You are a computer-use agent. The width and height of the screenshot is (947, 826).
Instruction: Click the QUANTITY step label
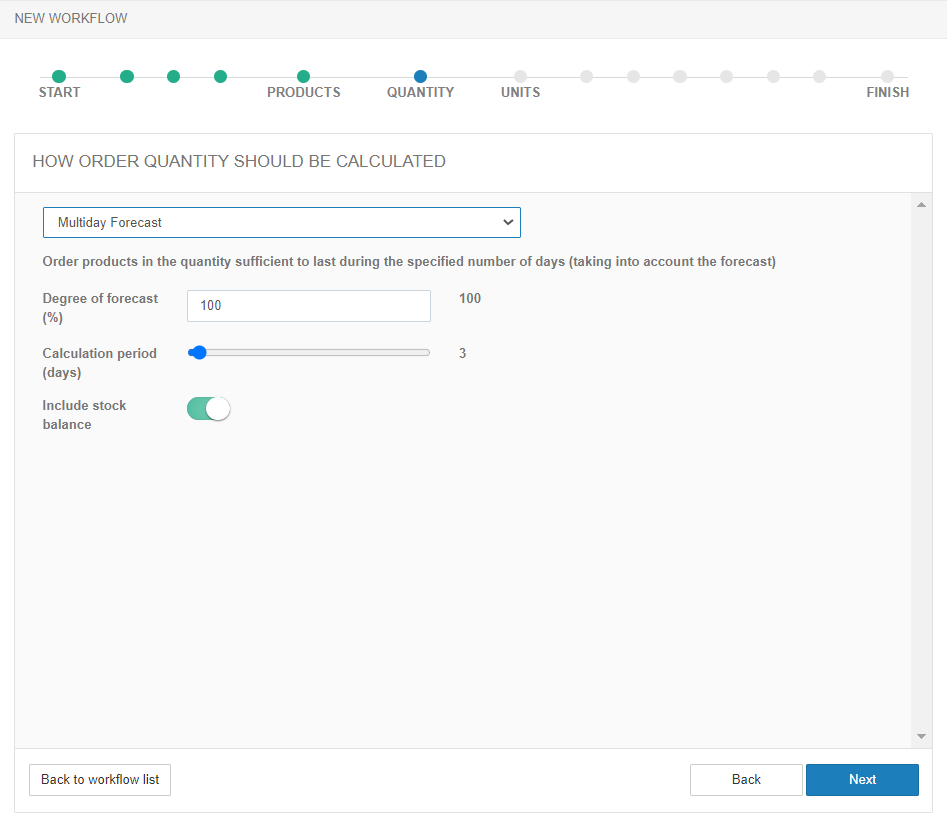[420, 93]
